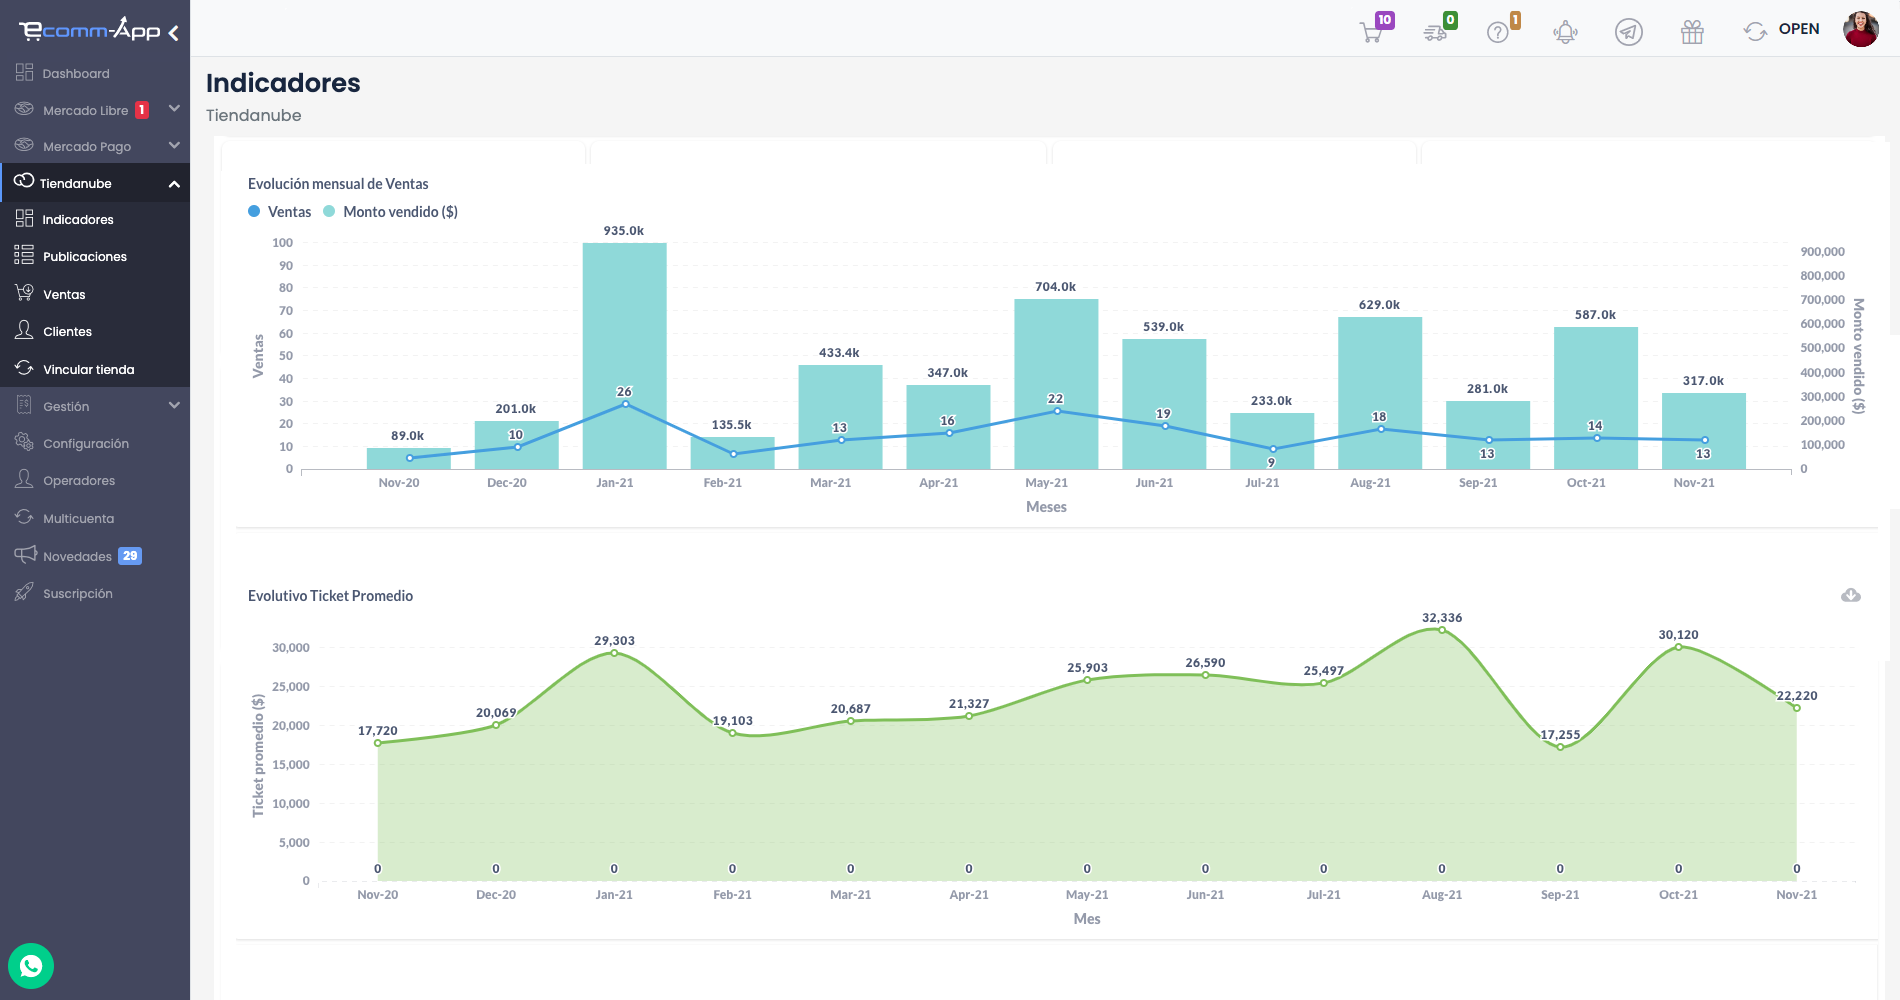Screen dimensions: 1900x1000
Task: Click the Tiendanube cloud icon in sidebar
Action: (24, 181)
